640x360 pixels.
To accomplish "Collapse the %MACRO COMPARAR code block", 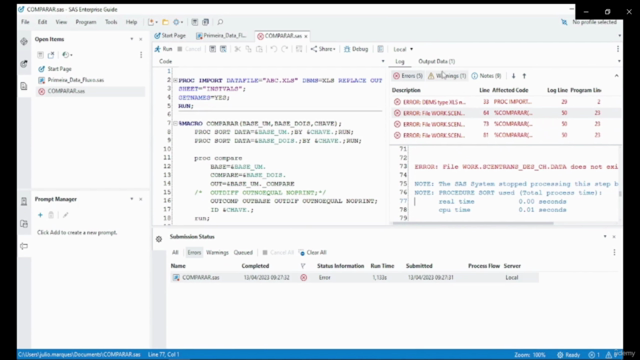I will (x=175, y=123).
